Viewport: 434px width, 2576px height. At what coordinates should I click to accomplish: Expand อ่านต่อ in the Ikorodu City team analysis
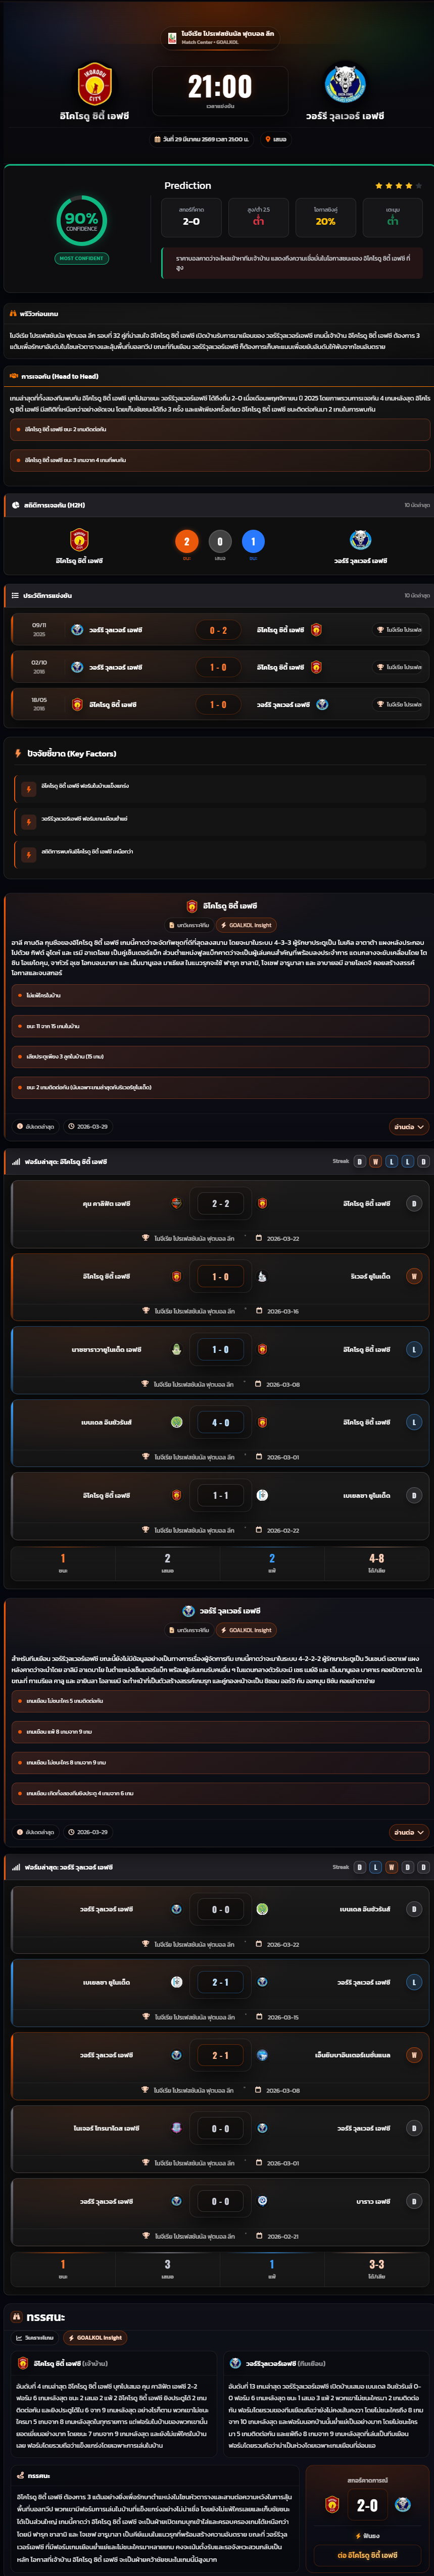(x=409, y=1126)
